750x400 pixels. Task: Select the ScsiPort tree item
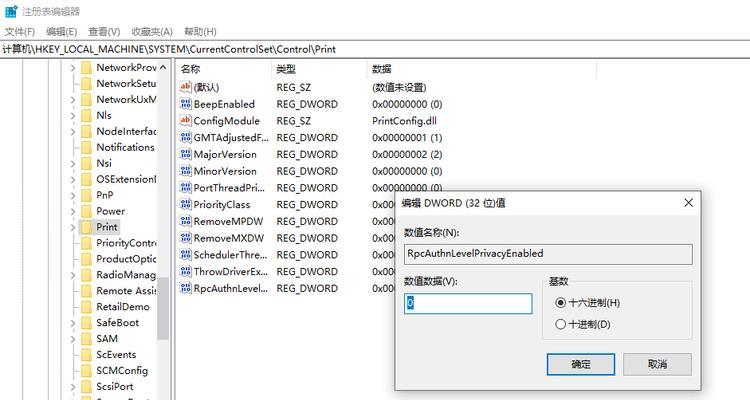(x=114, y=387)
